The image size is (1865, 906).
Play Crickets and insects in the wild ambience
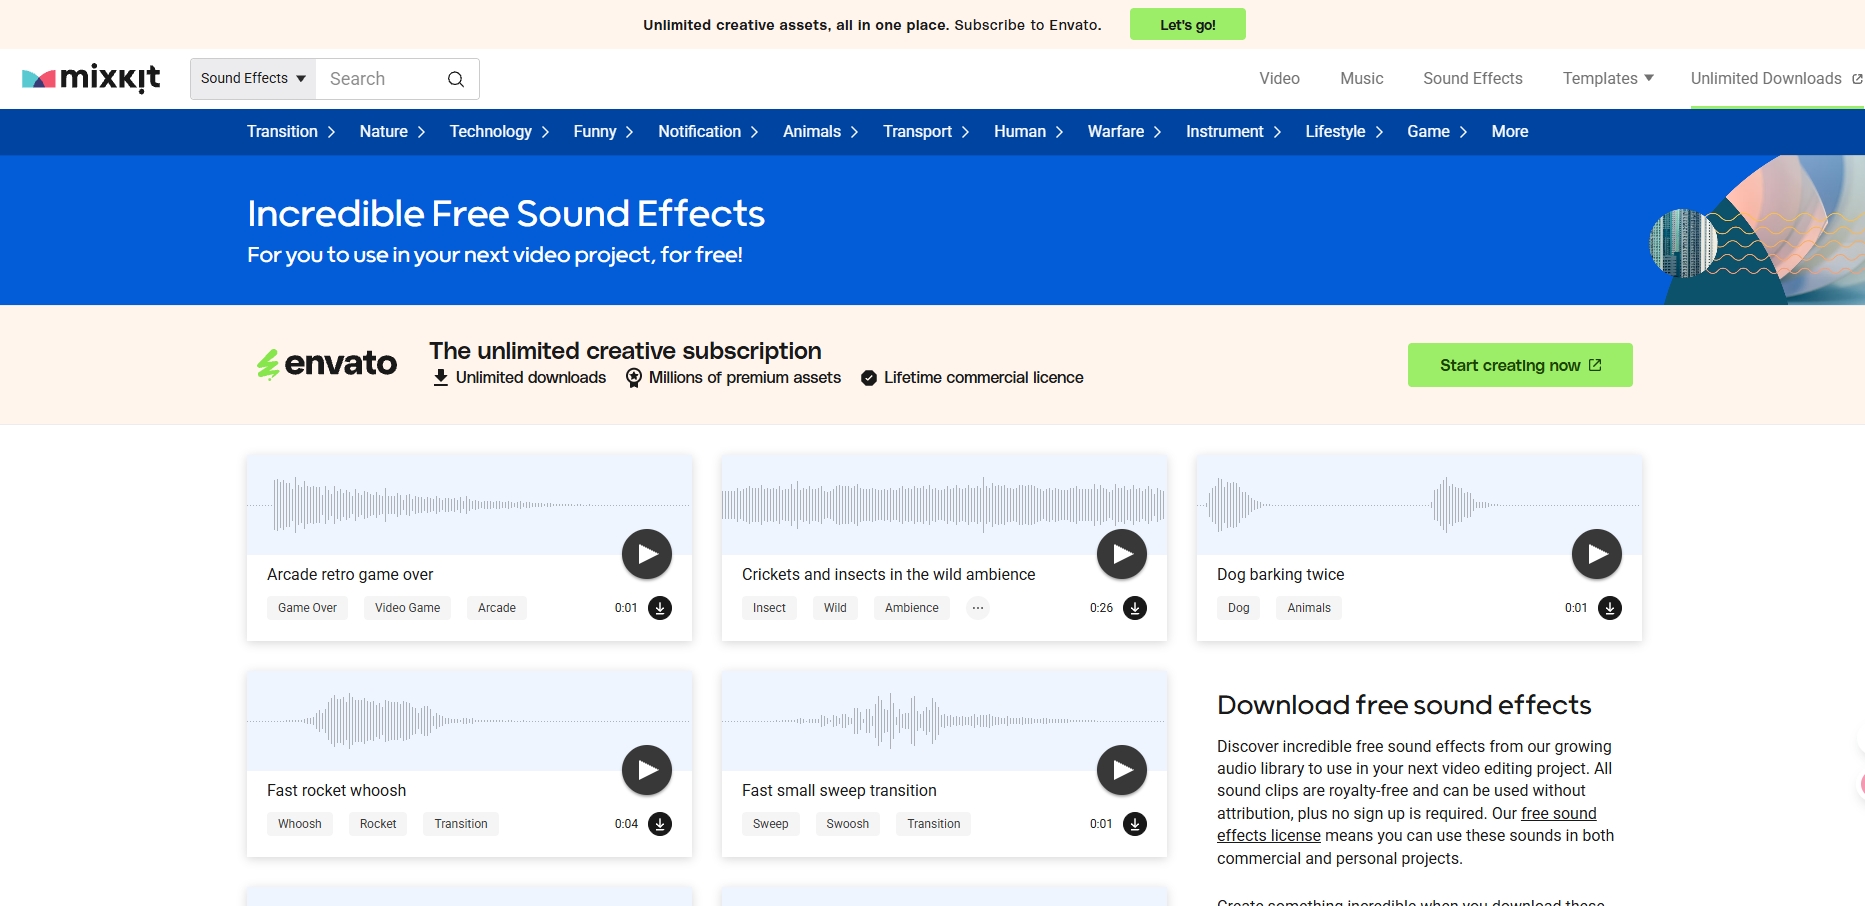[x=1122, y=554]
